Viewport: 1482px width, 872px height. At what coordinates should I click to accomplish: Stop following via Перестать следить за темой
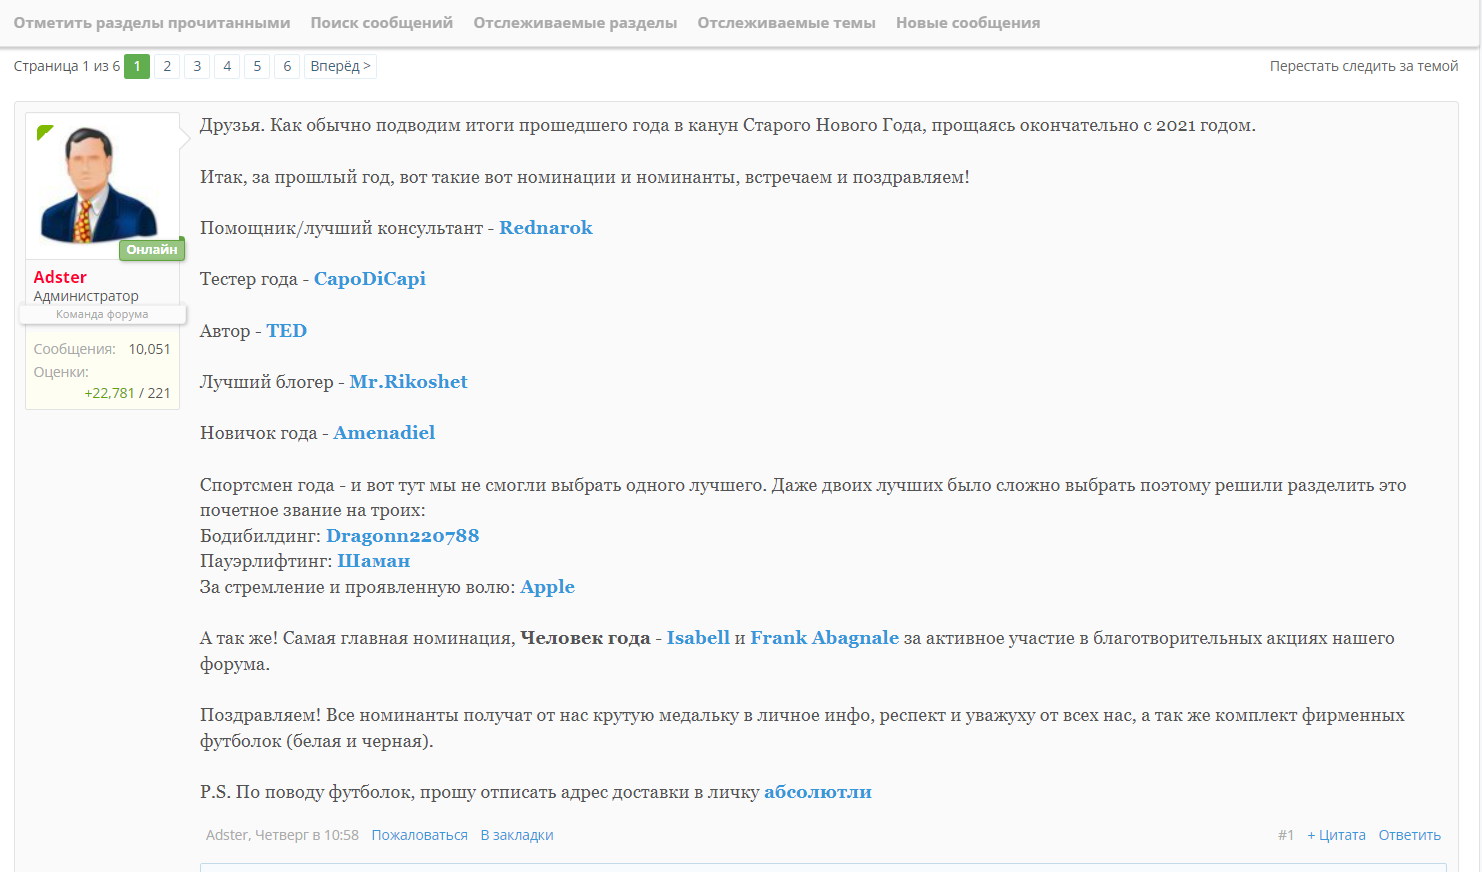click(x=1364, y=66)
